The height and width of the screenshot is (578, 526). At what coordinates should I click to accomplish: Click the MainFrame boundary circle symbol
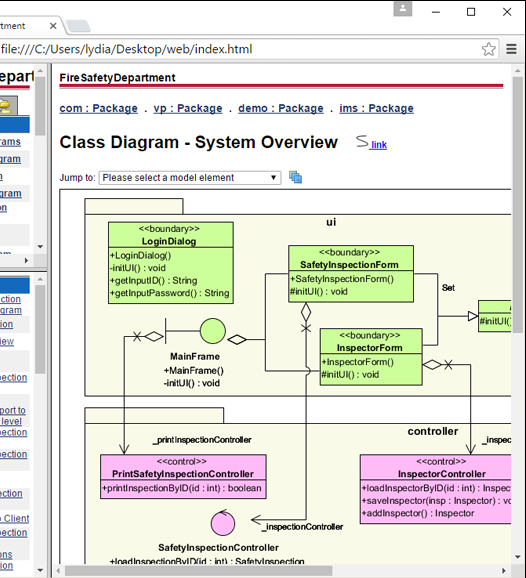point(213,331)
